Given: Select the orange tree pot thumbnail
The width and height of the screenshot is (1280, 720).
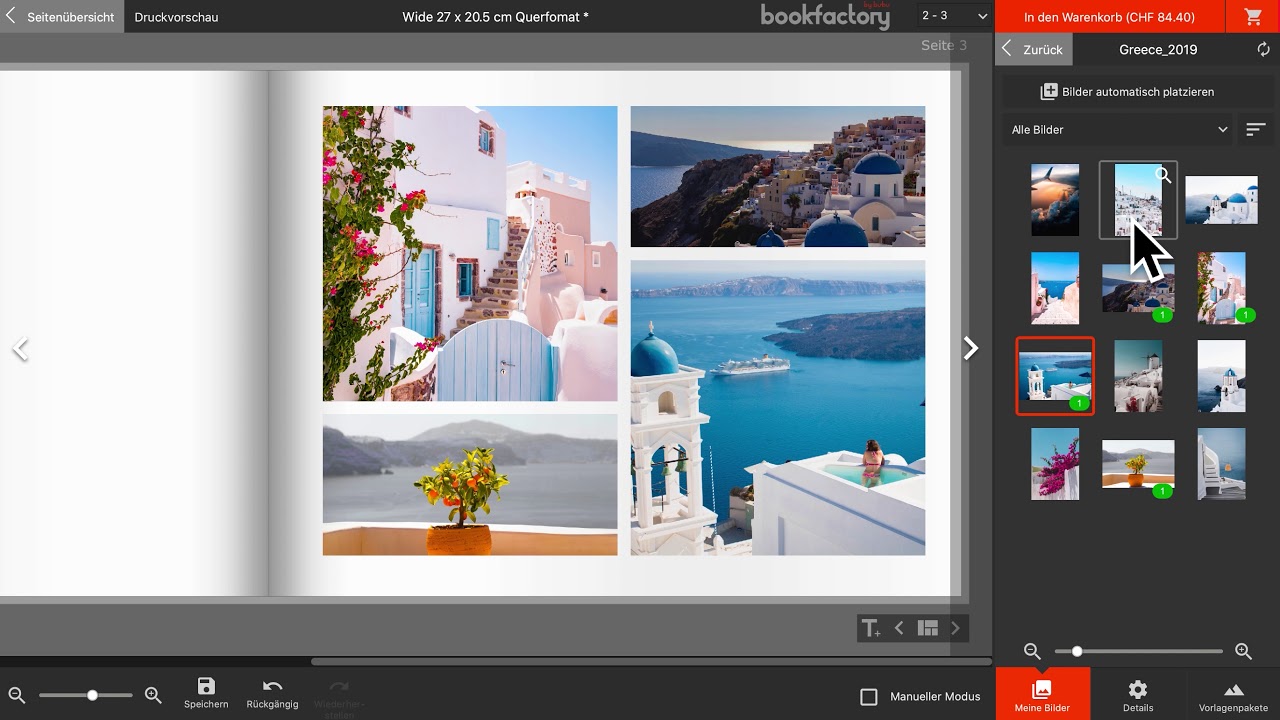Looking at the screenshot, I should tap(1138, 464).
